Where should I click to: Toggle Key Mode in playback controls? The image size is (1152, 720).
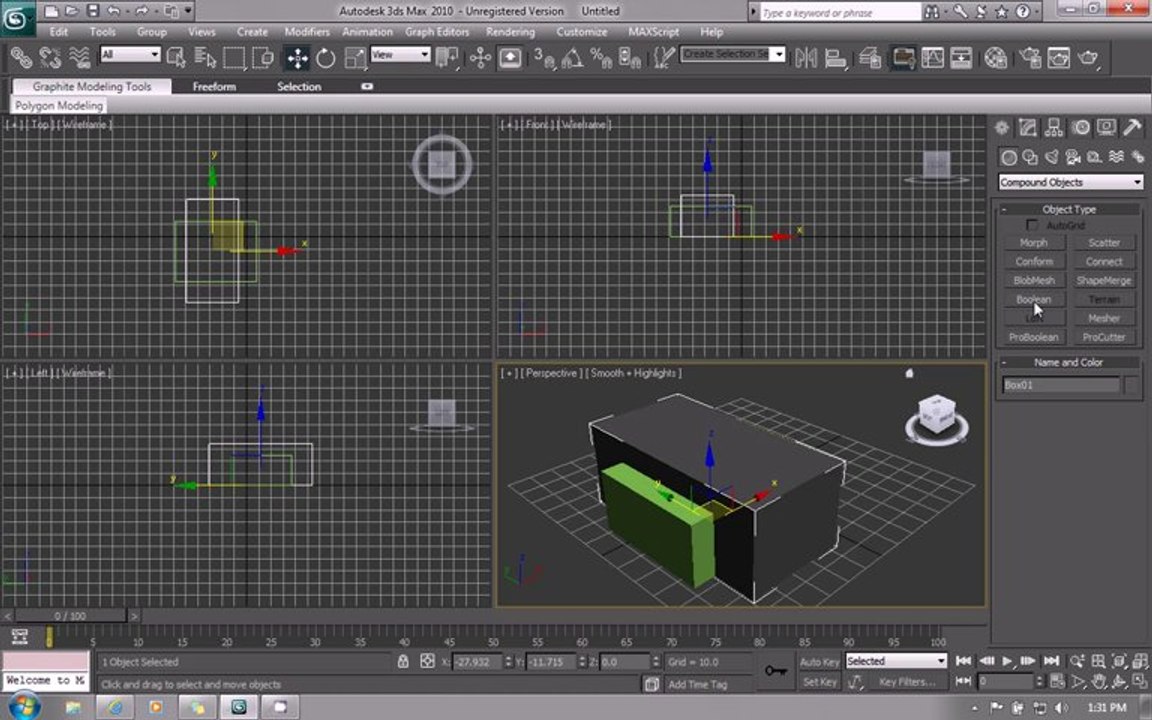coord(962,682)
